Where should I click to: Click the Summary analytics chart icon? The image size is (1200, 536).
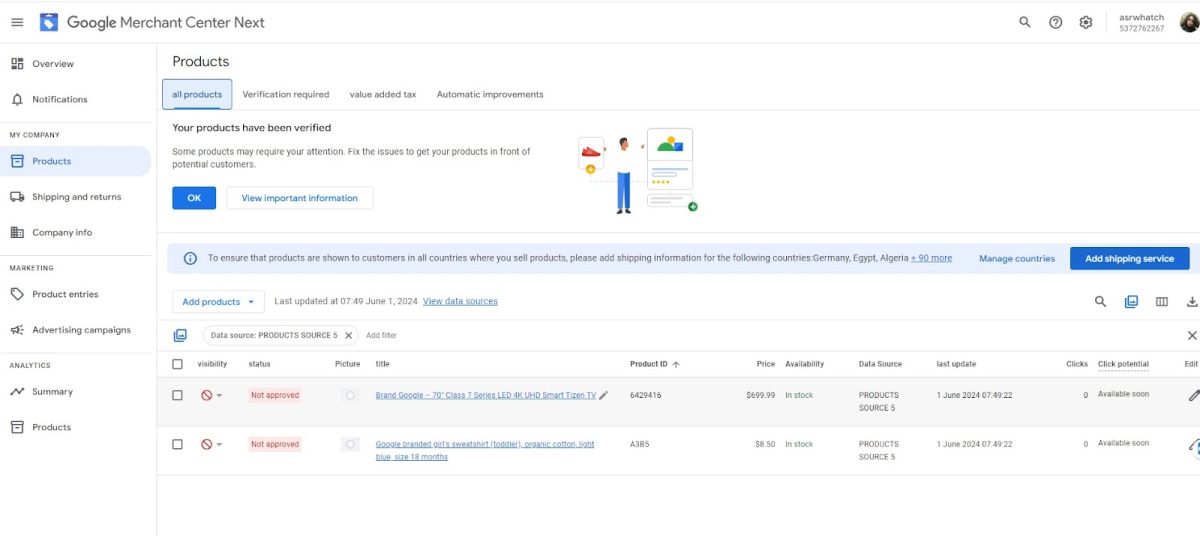point(17,392)
